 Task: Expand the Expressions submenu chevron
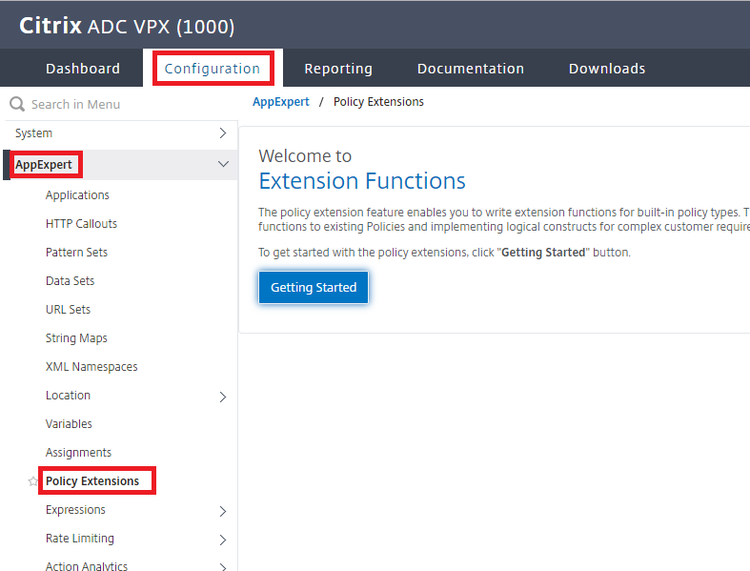(222, 511)
